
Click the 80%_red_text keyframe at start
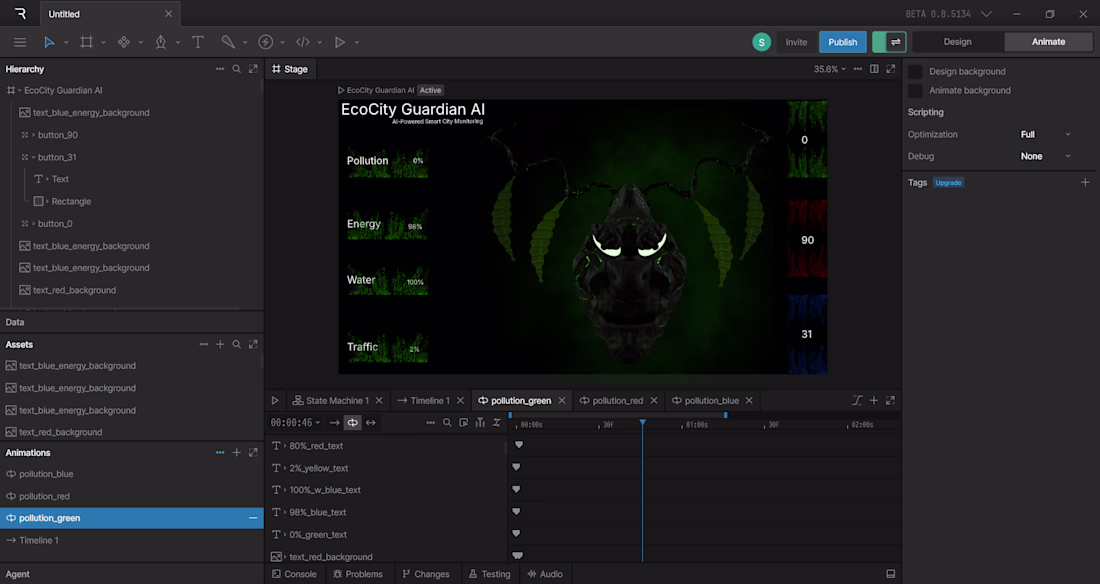(519, 445)
